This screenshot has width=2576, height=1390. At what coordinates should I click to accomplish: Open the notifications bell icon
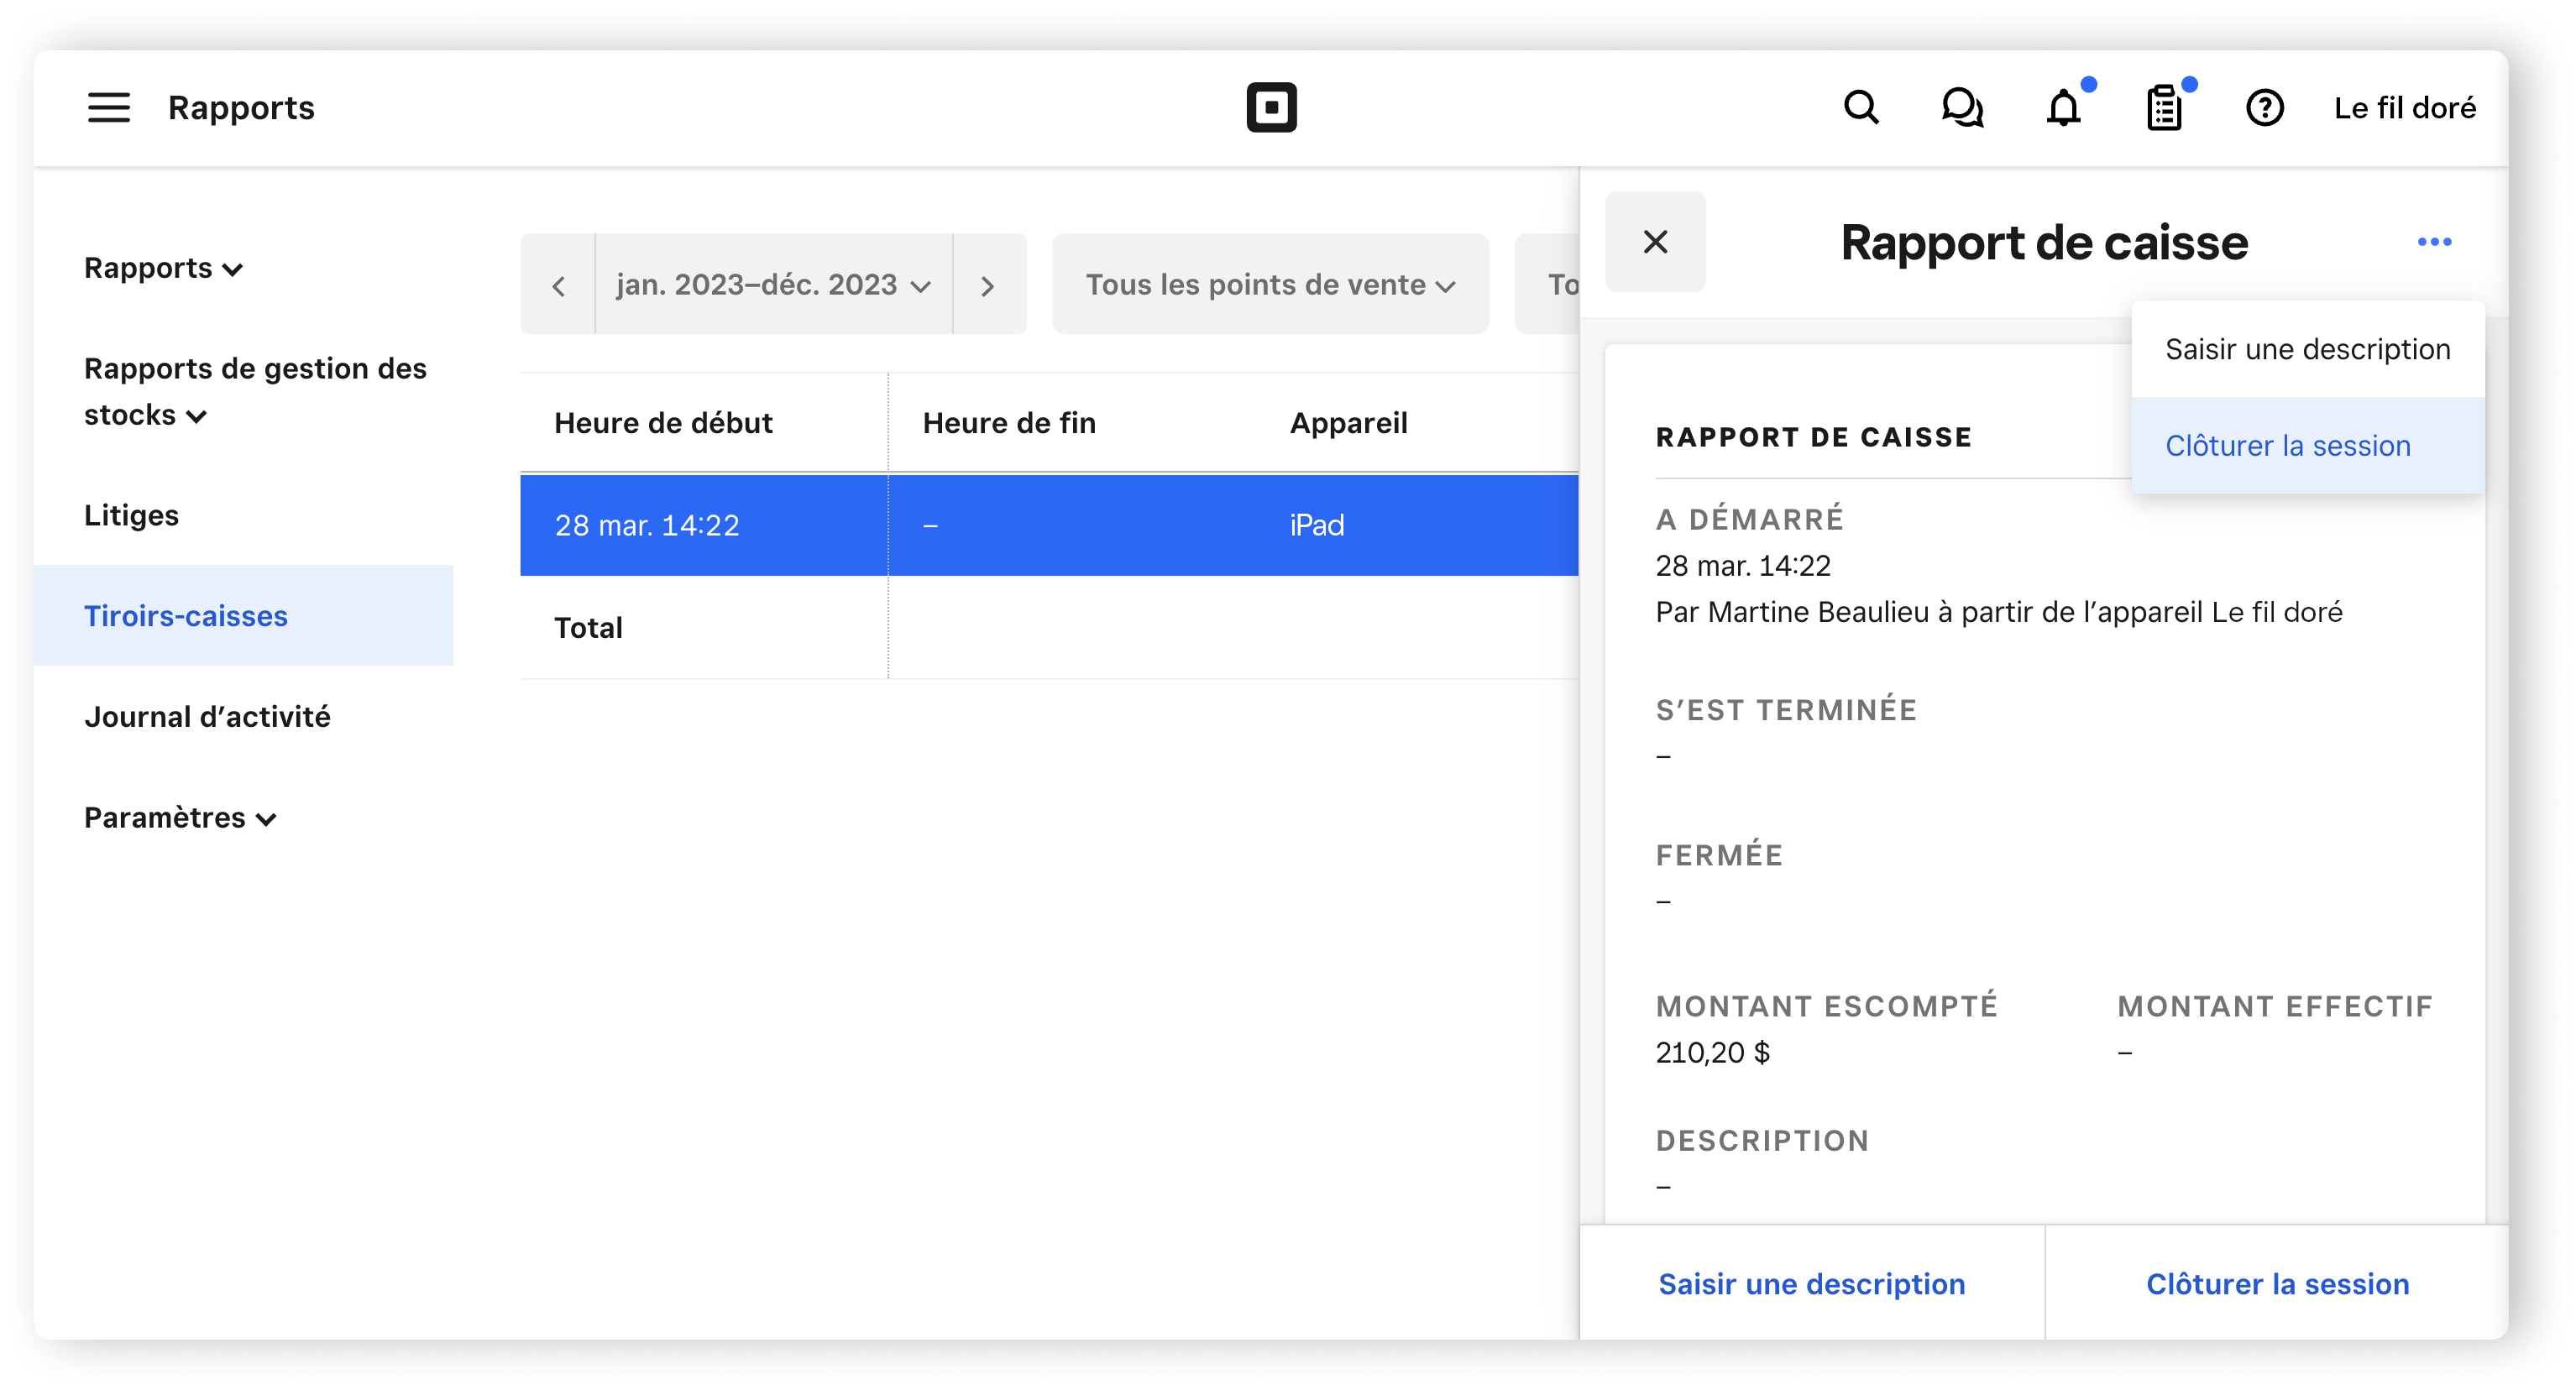click(x=2063, y=107)
